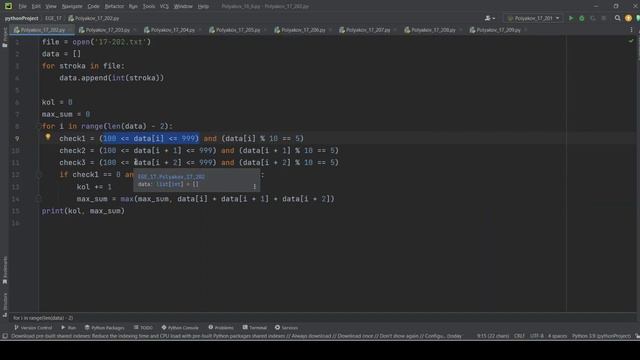Collapse the if block fold marker on line 12
Viewport: 640px width, 360px height.
point(39,175)
